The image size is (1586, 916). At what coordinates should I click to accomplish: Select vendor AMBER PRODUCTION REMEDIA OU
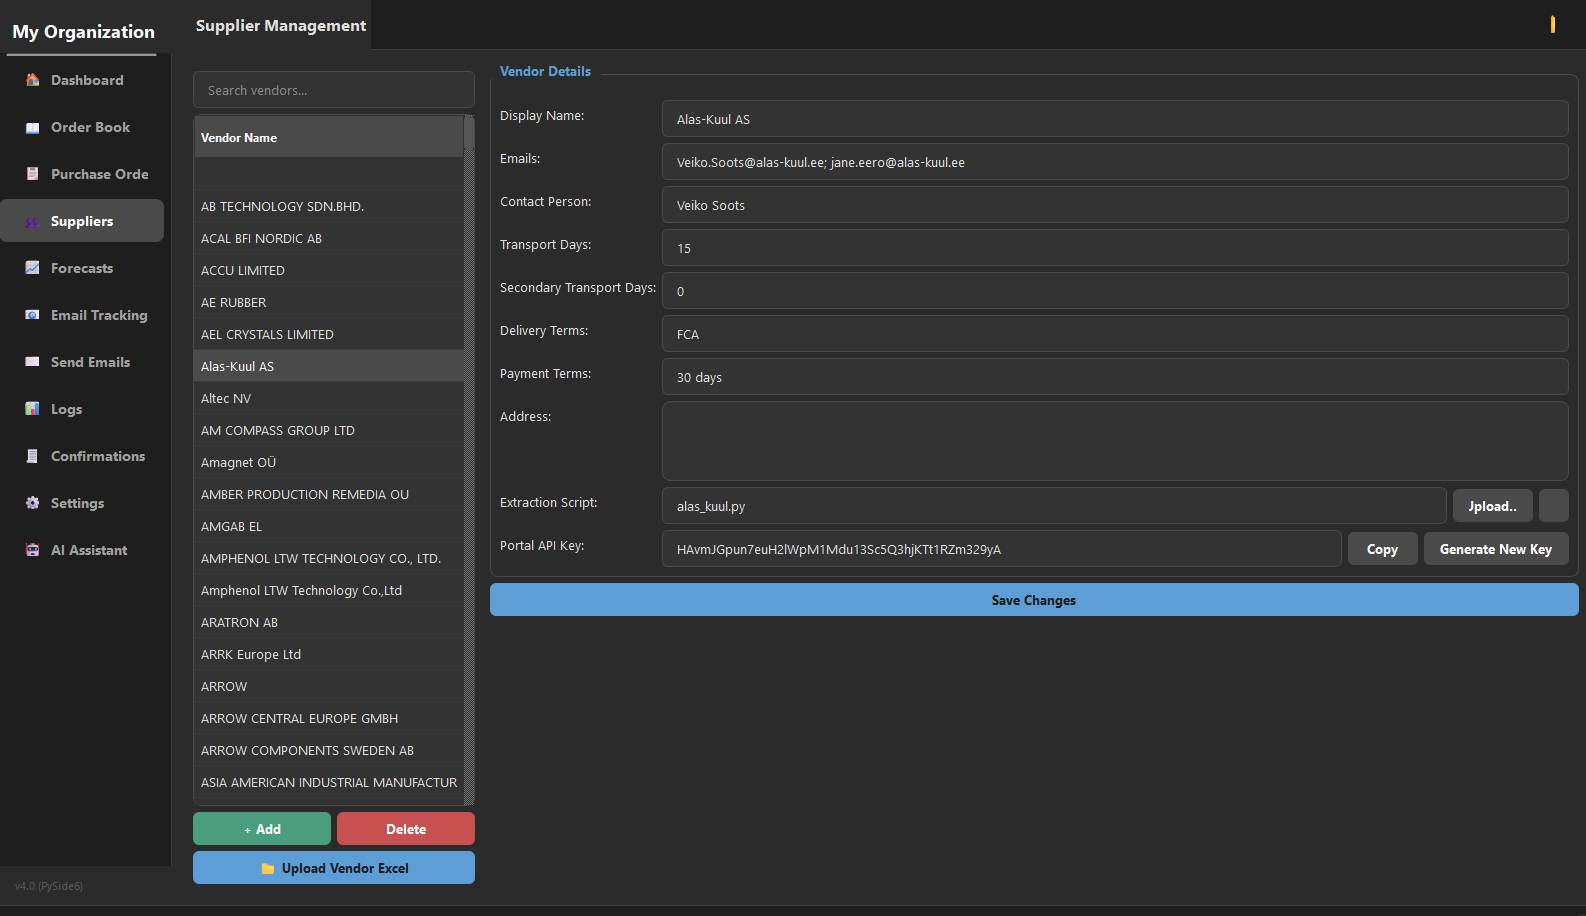(x=329, y=494)
